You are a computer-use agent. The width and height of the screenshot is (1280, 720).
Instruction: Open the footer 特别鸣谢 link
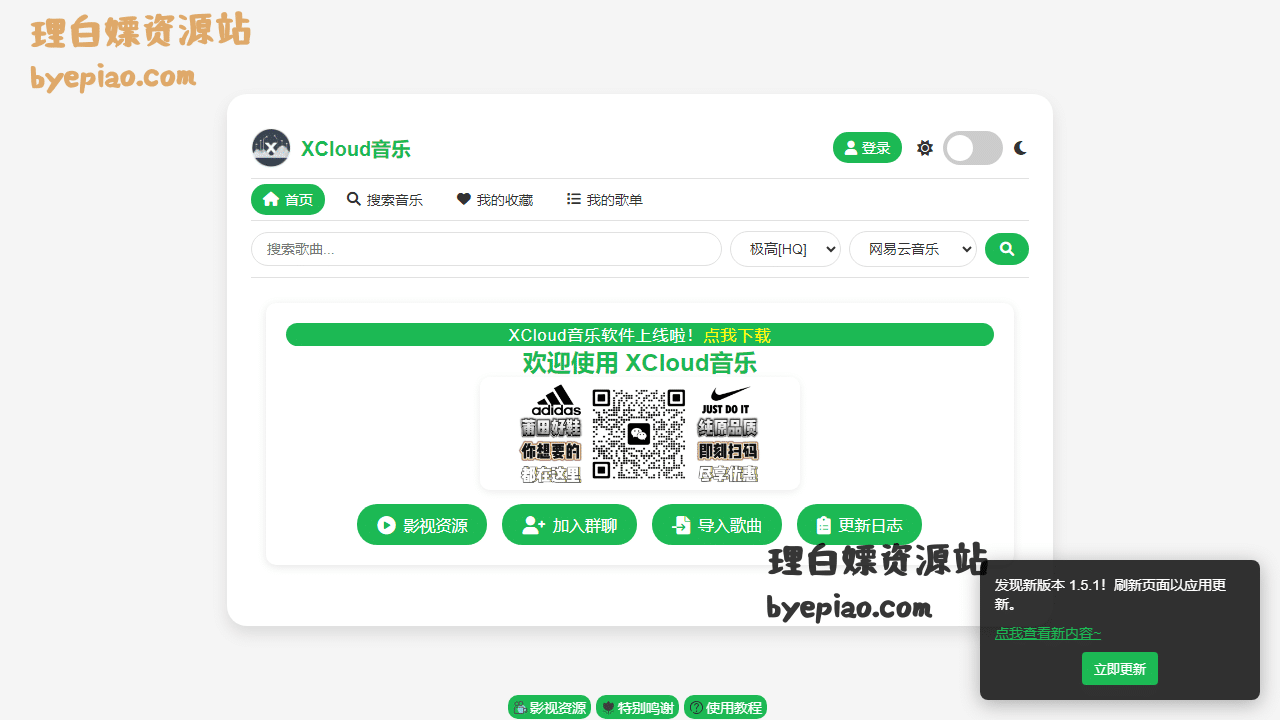637,708
